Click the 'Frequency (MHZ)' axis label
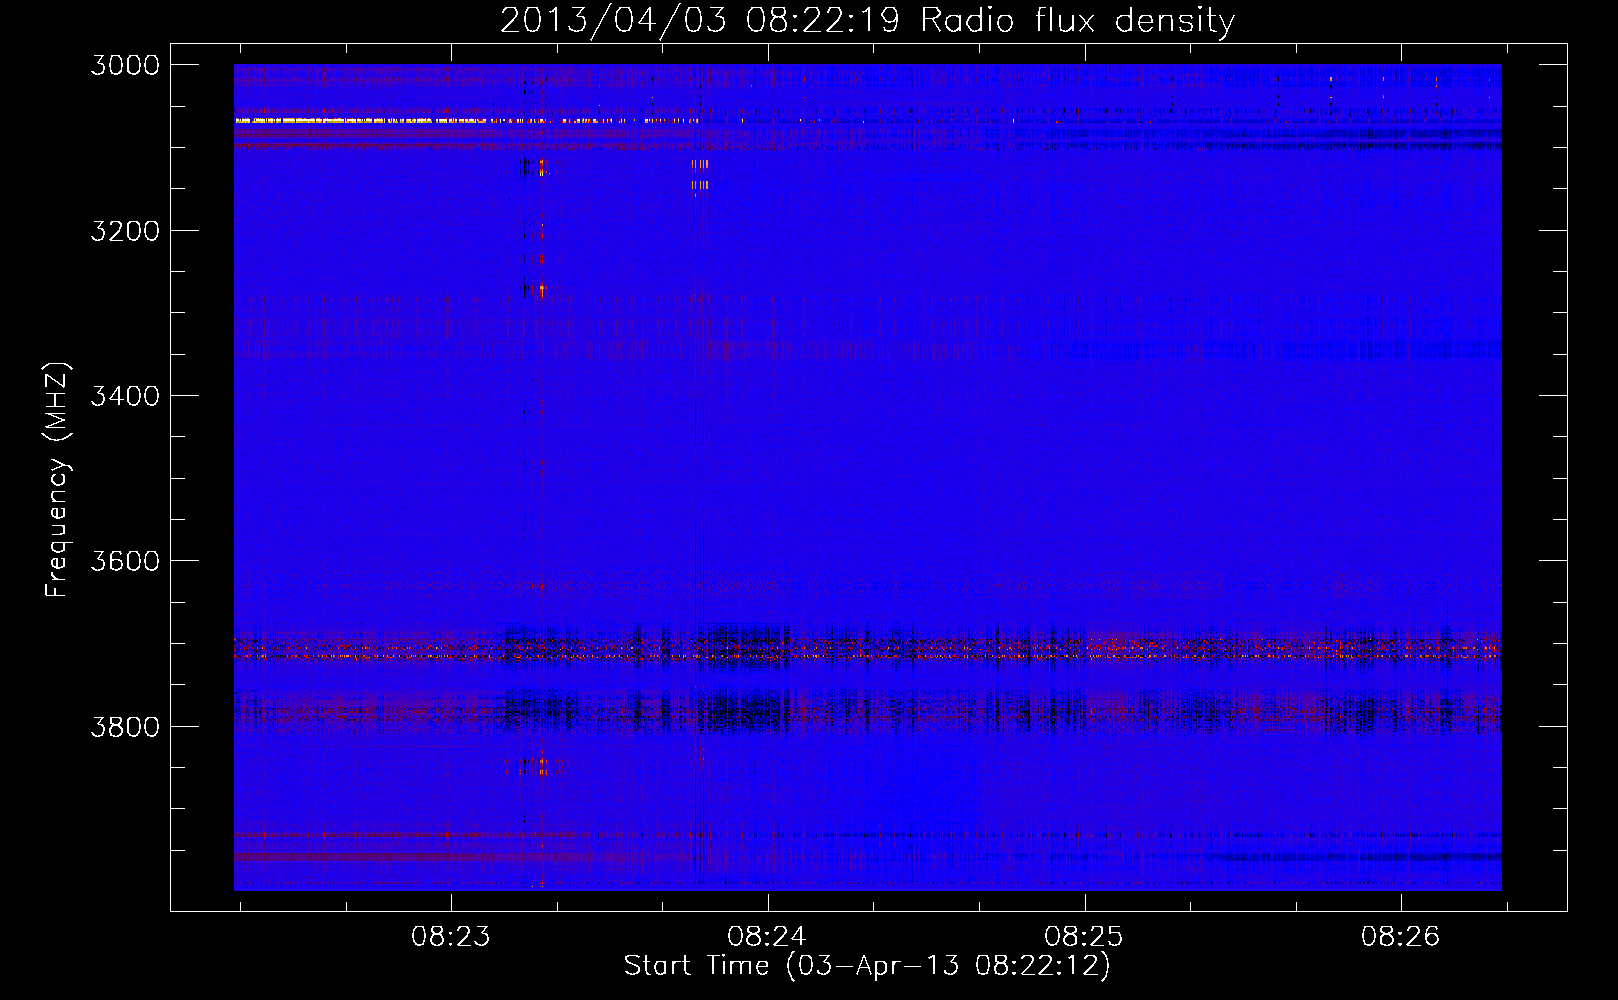1618x1000 pixels. (56, 479)
